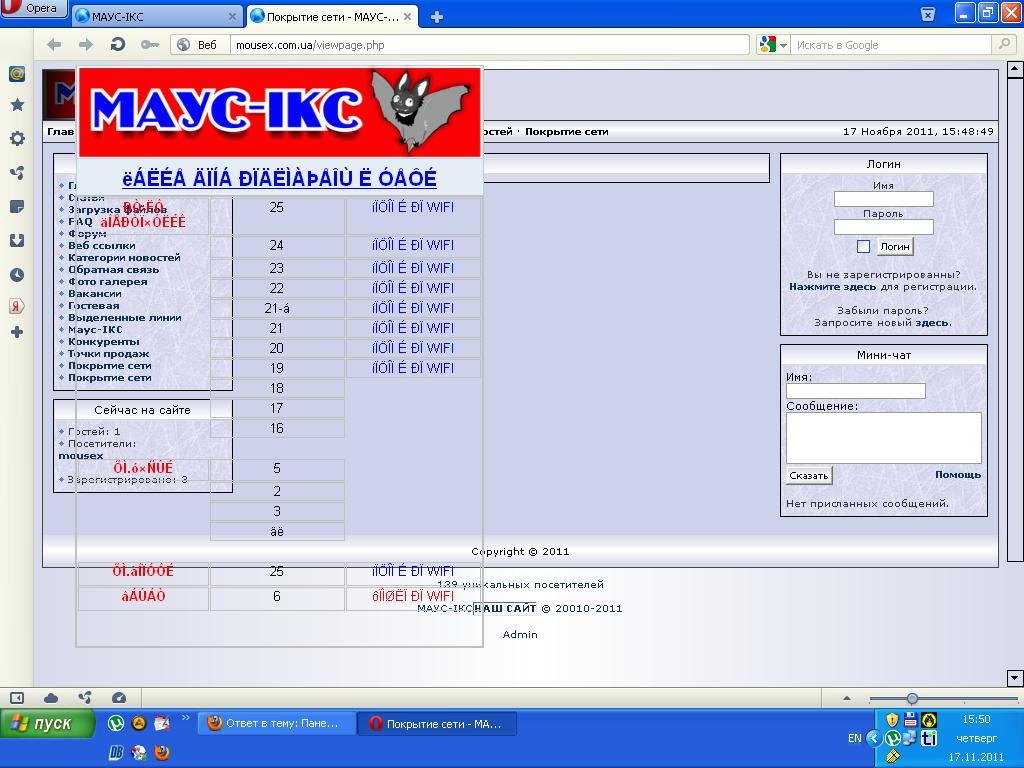1024x768 pixels.
Task: Click the password wand key icon
Action: coord(150,44)
